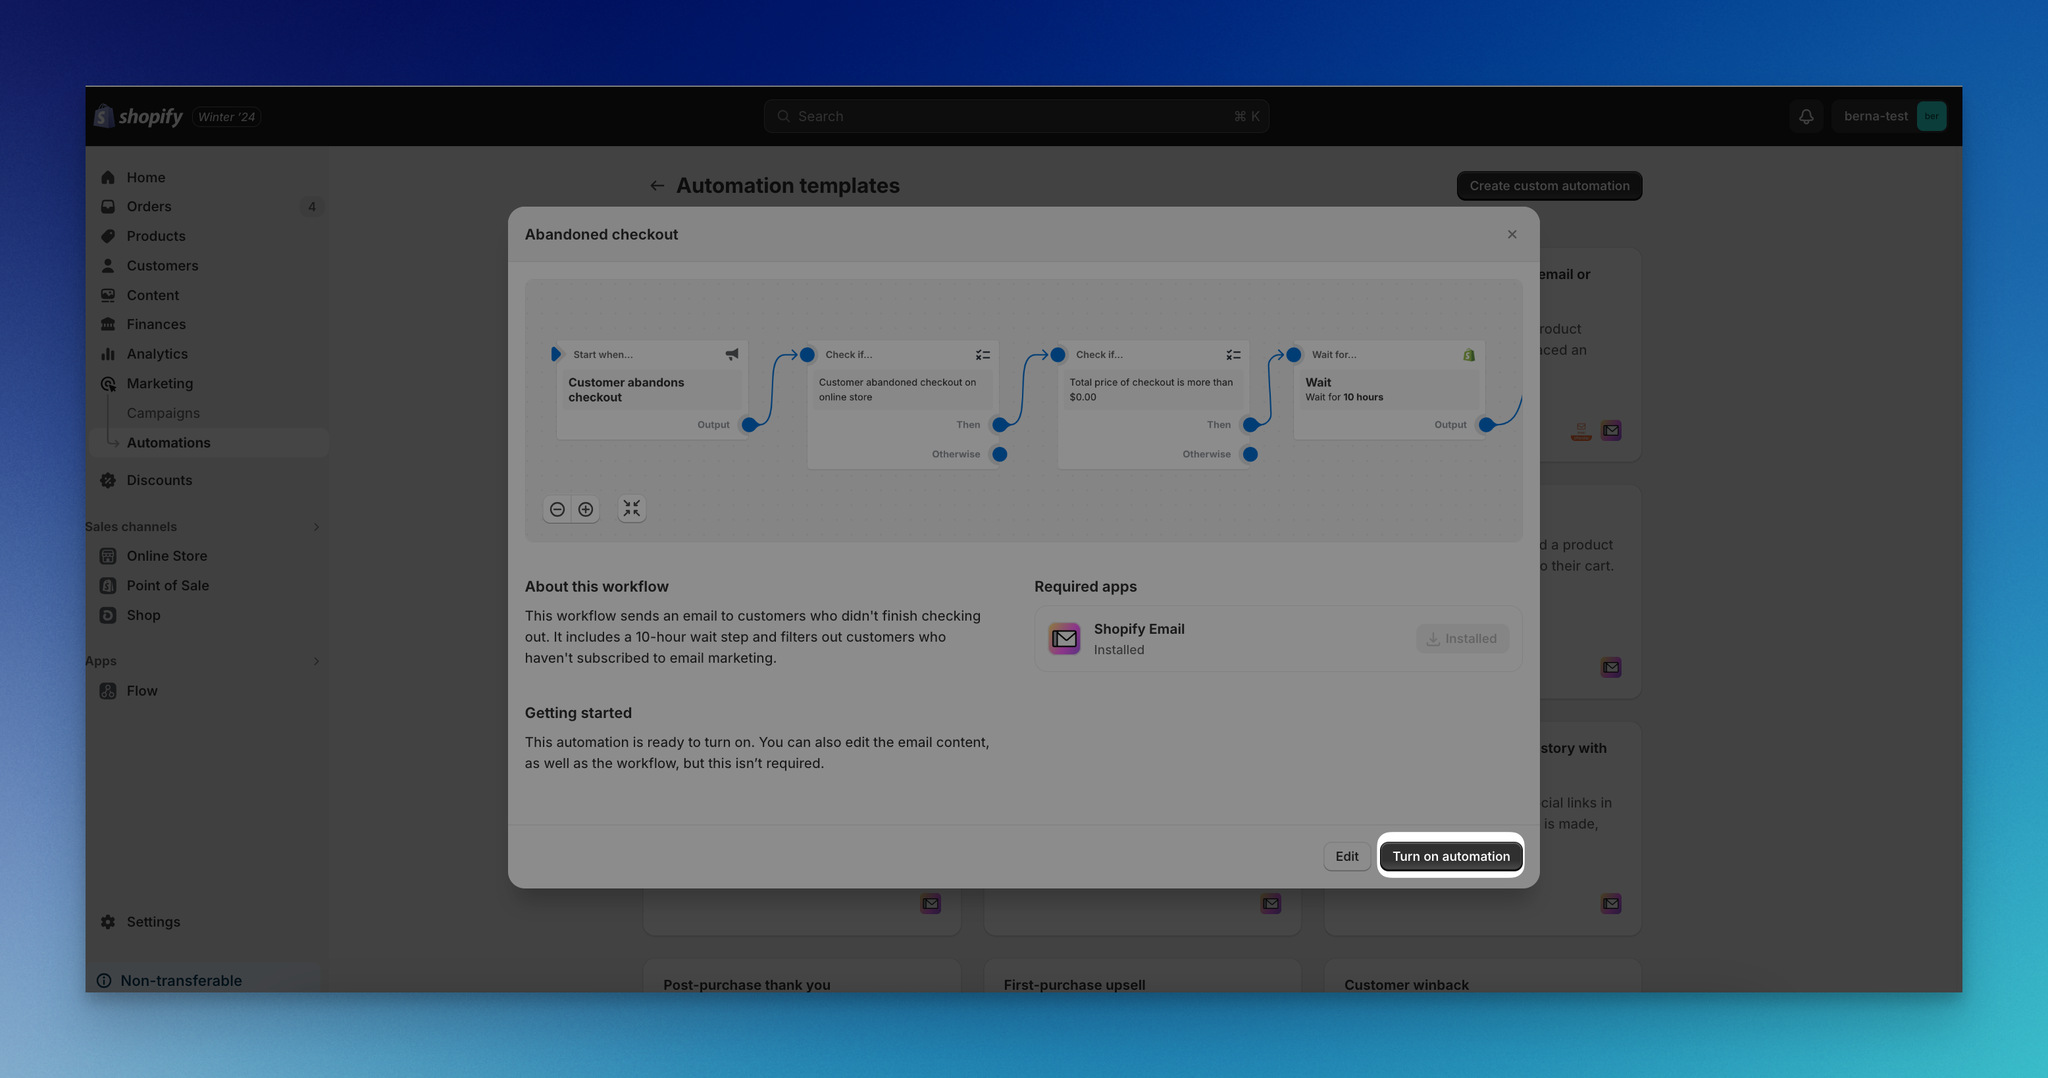Open Marketing in the sidebar
Screen dimensions: 2048x1078
pos(209,384)
